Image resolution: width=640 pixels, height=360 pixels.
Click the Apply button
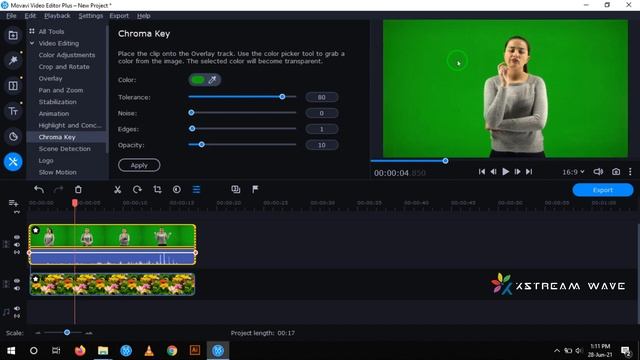pyautogui.click(x=139, y=165)
